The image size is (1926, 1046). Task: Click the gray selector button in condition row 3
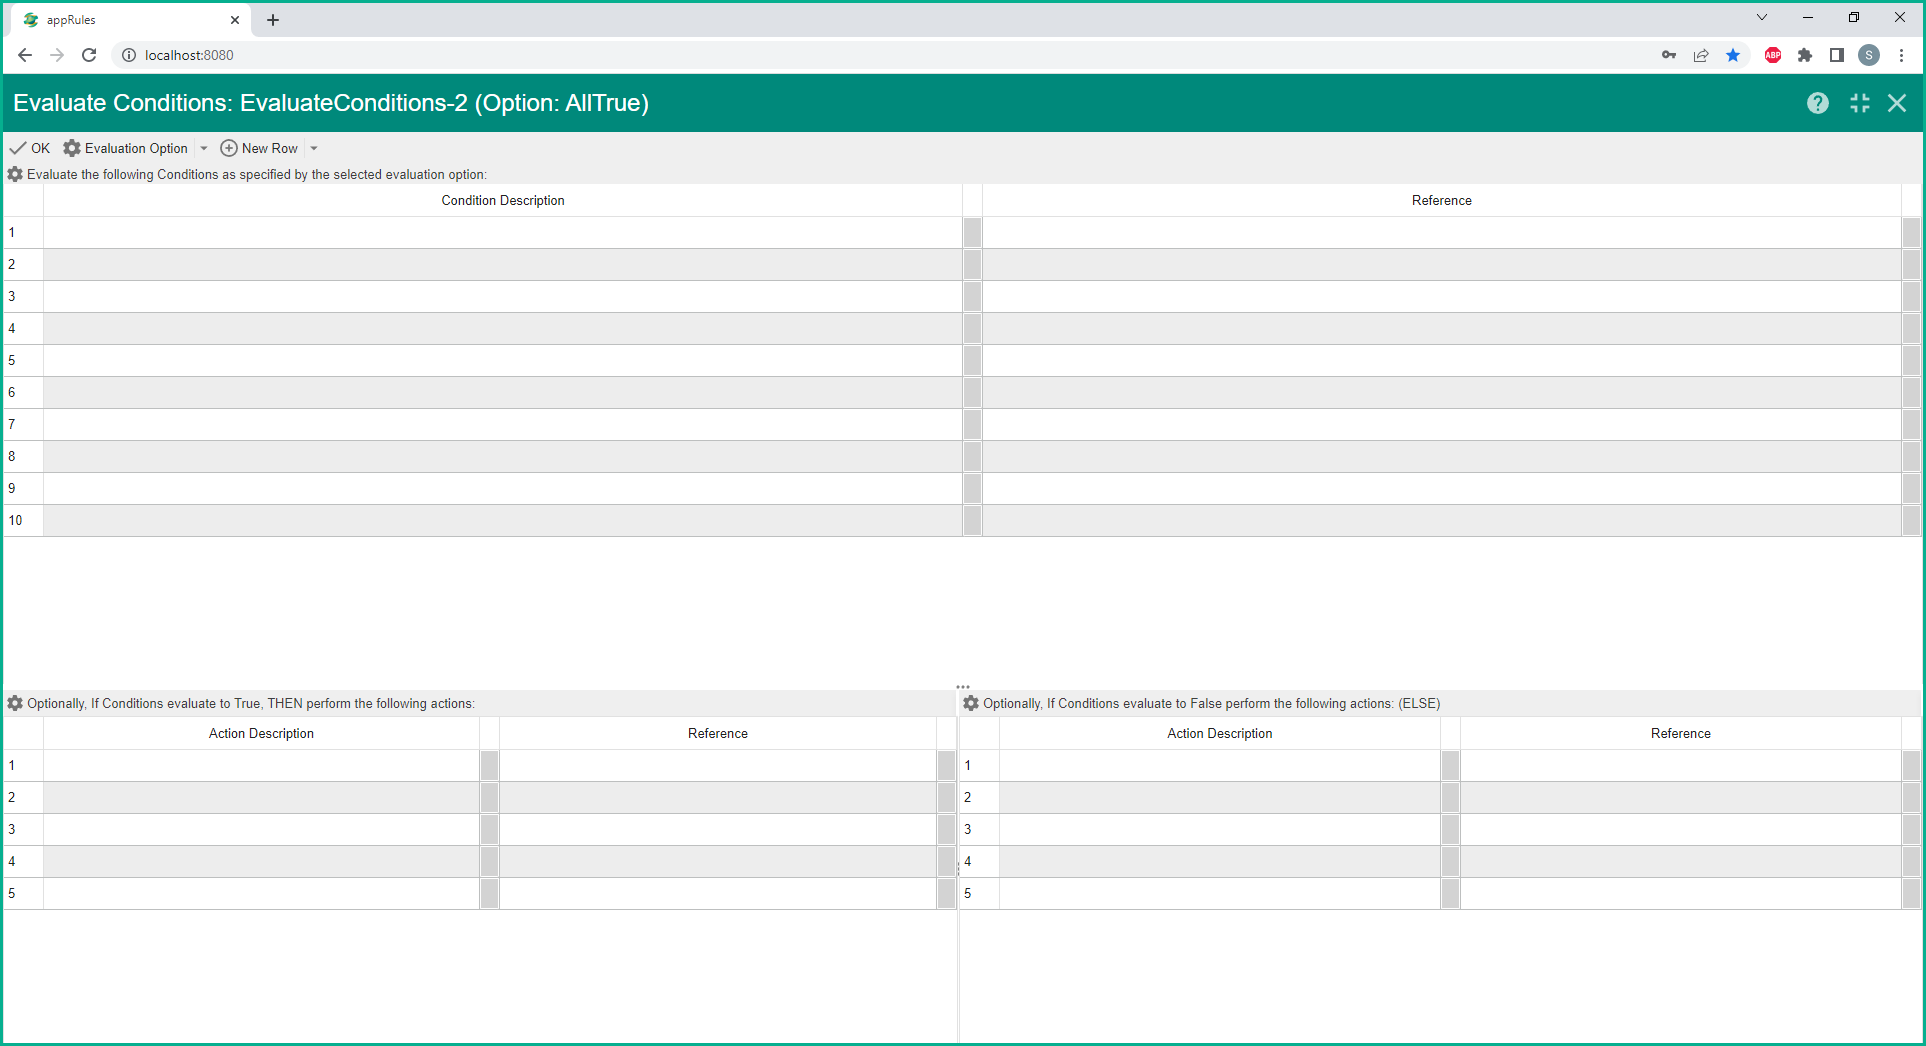coord(972,297)
